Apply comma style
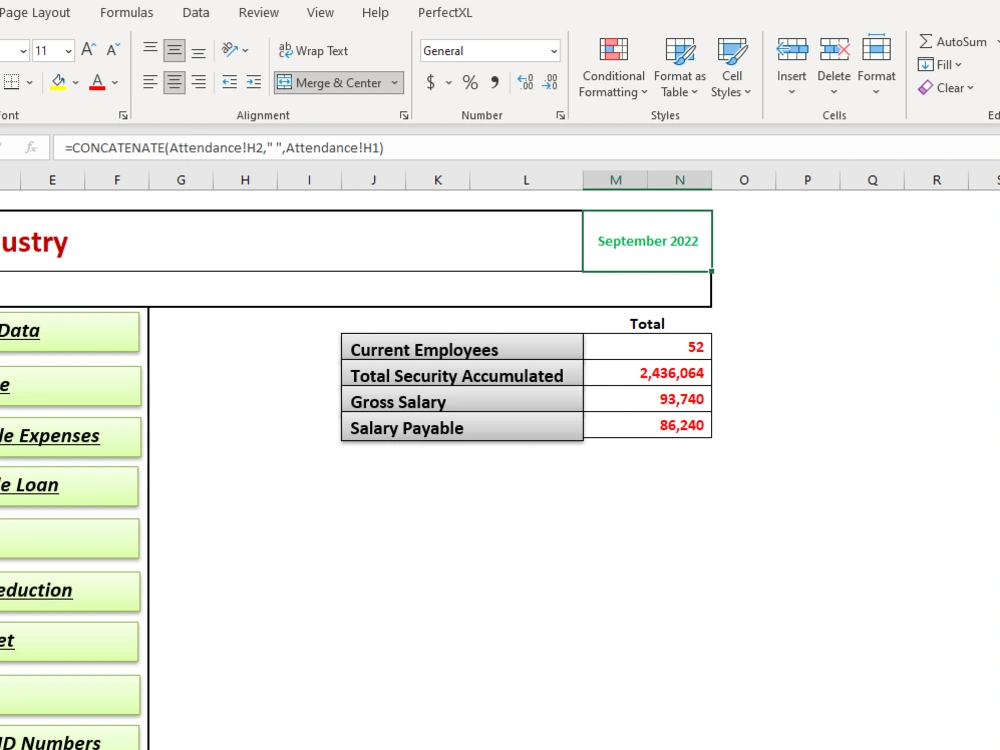The image size is (1000, 750). click(495, 82)
